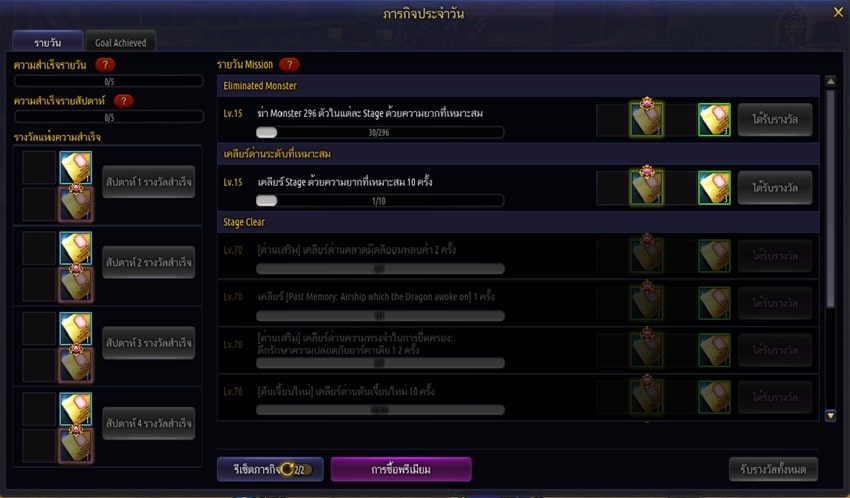Open the help icon next to ความสำเร็จรายสัปดาห์
The image size is (850, 498).
(x=124, y=101)
